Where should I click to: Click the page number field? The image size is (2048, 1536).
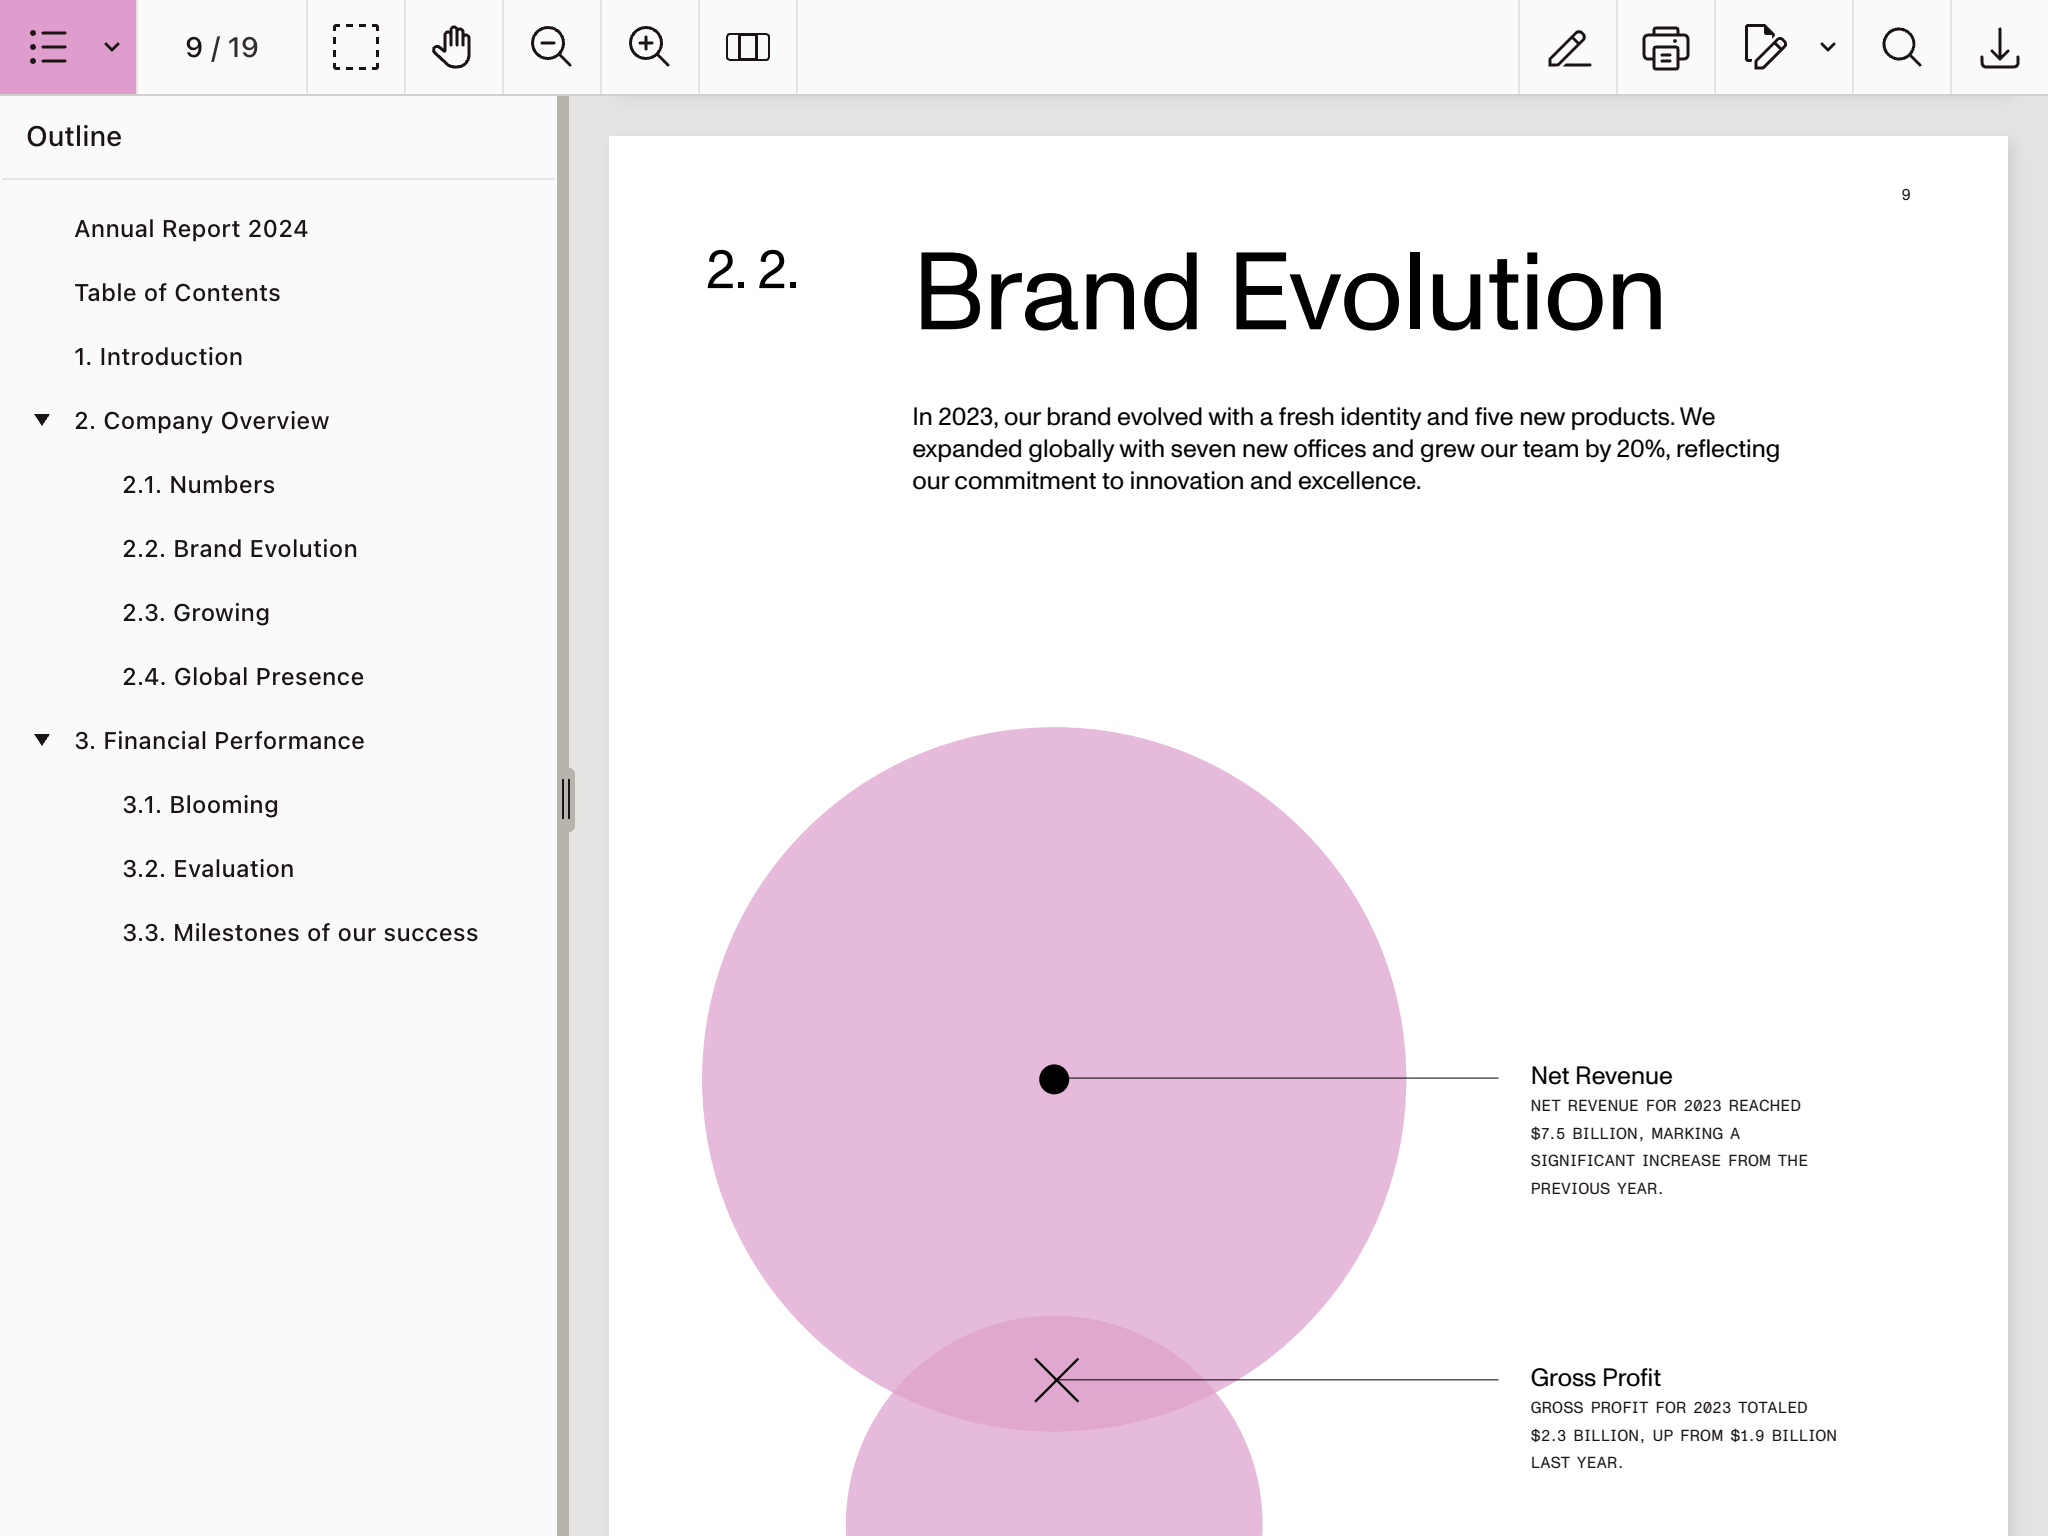(x=222, y=47)
